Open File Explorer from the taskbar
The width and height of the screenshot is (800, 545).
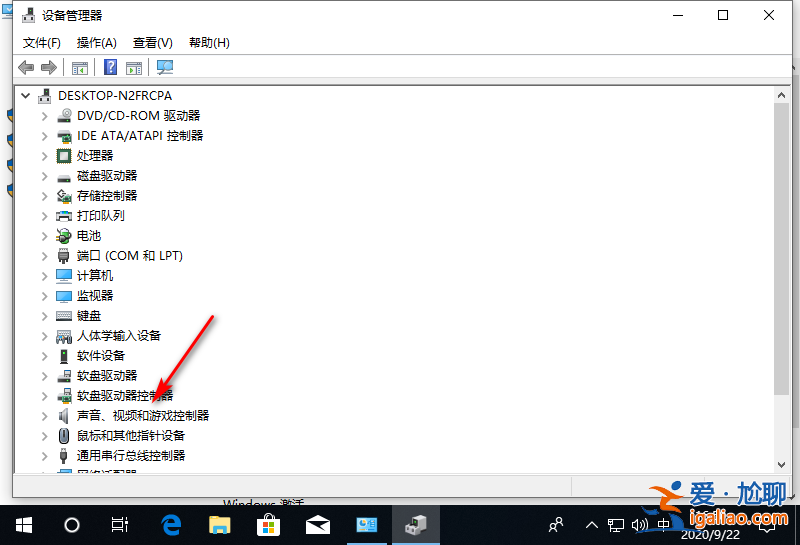tap(220, 525)
